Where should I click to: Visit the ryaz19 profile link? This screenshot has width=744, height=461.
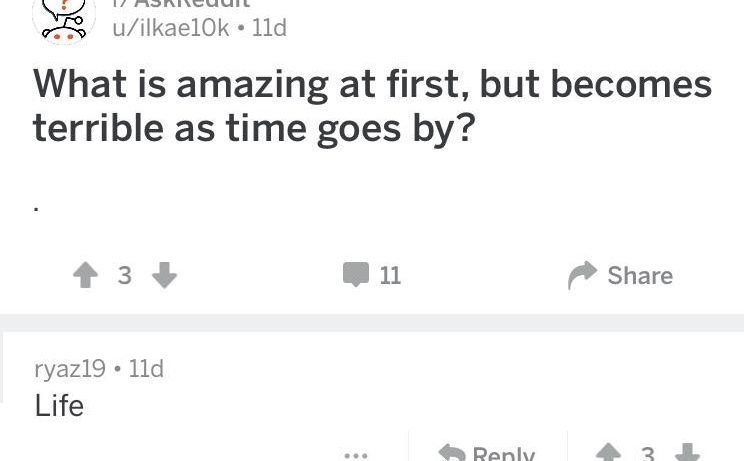coord(69,369)
